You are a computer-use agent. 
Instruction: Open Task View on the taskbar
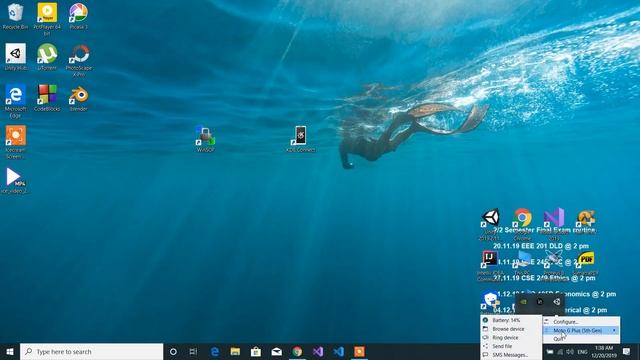tap(193, 351)
